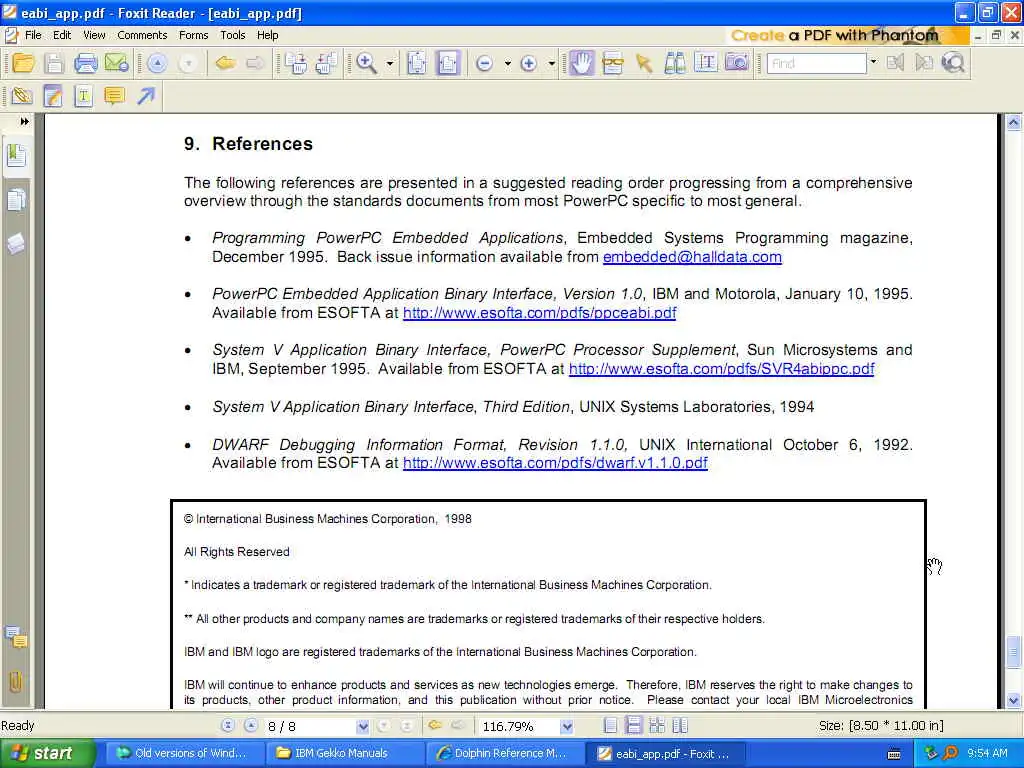Open the dropdown beside Zoom Out minus

[x=507, y=63]
